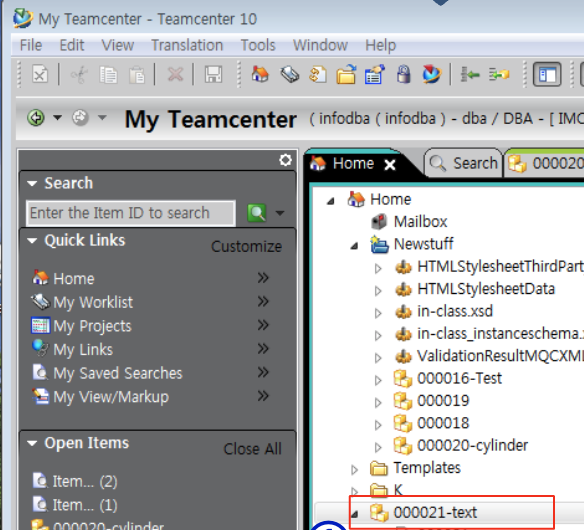584x530 pixels.
Task: Click the chevron next to My Projects
Action: click(263, 325)
